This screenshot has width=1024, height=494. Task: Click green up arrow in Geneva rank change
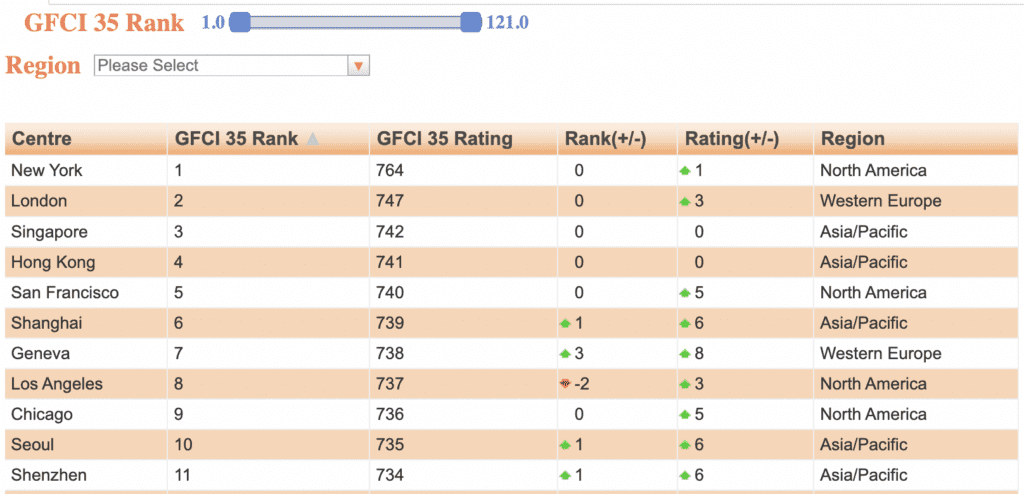pos(565,354)
